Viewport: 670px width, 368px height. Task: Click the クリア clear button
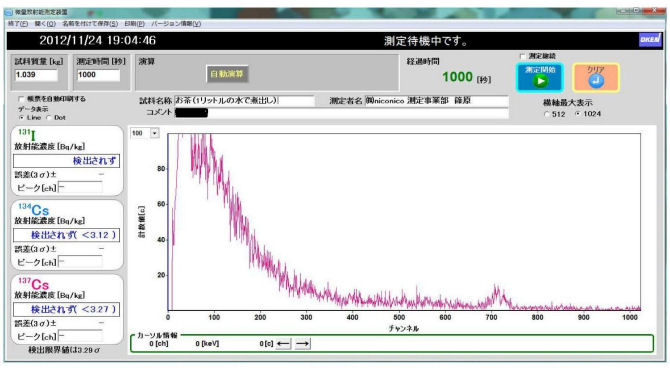(x=596, y=77)
